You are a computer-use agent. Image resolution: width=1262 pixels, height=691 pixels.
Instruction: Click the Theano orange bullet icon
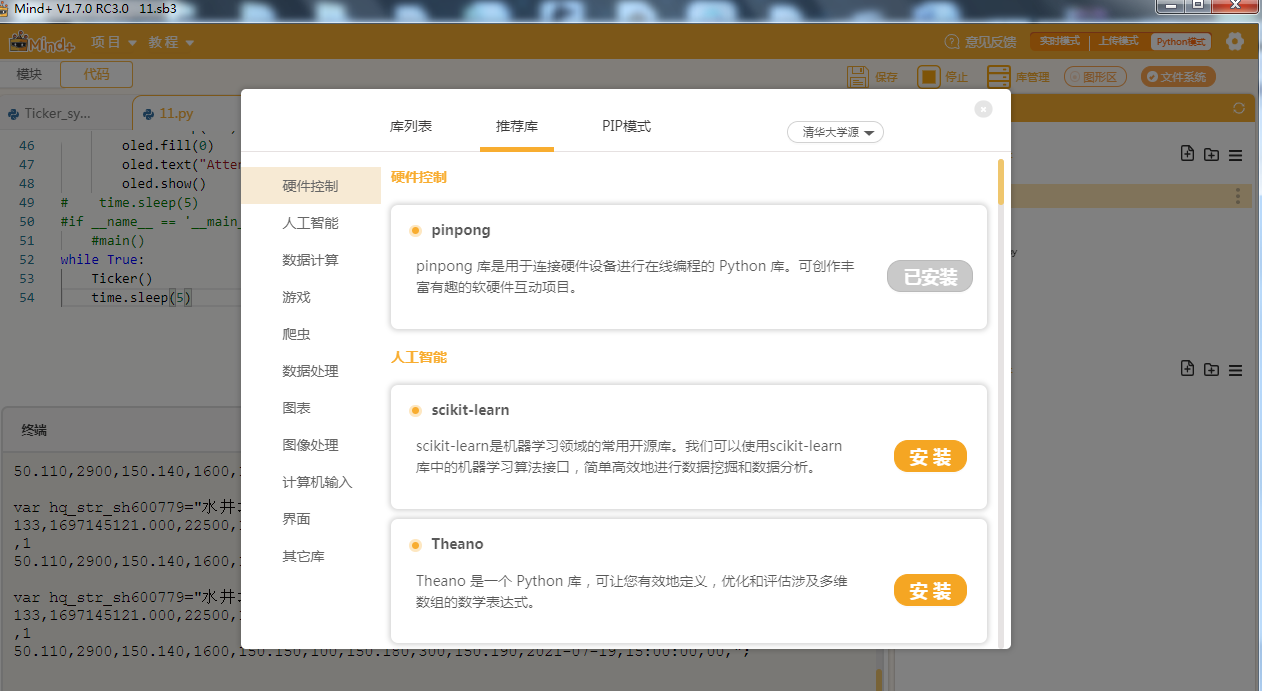[415, 545]
